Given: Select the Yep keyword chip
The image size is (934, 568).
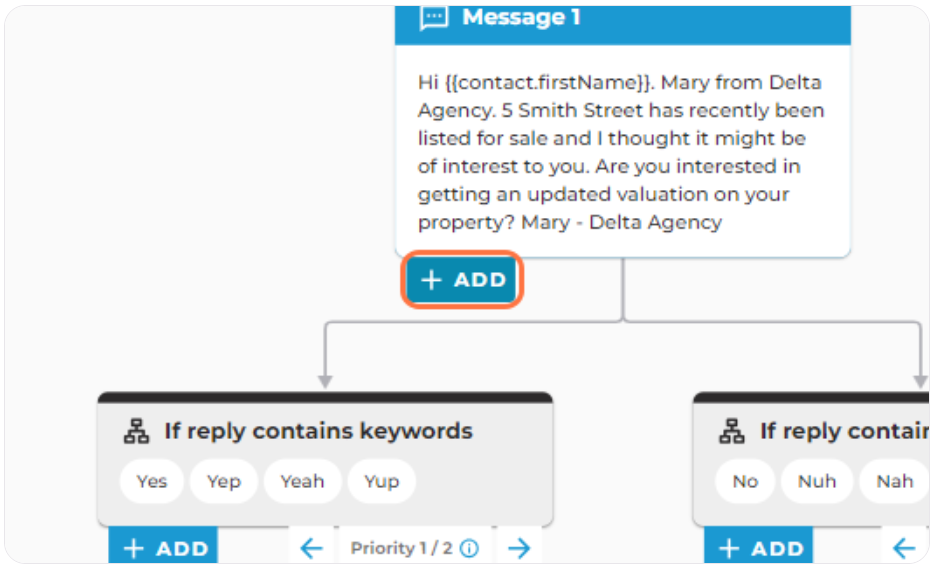Looking at the screenshot, I should pyautogui.click(x=224, y=481).
